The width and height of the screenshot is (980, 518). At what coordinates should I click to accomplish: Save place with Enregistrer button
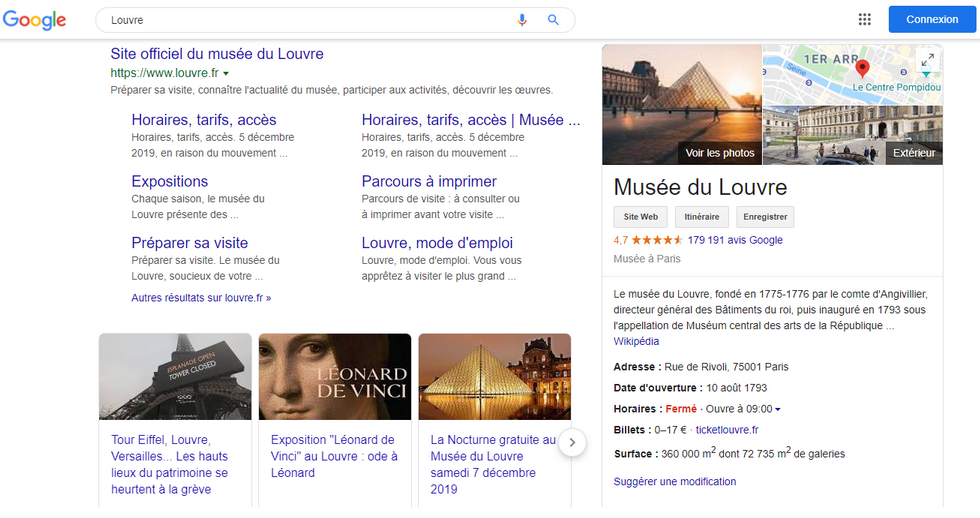pos(765,217)
